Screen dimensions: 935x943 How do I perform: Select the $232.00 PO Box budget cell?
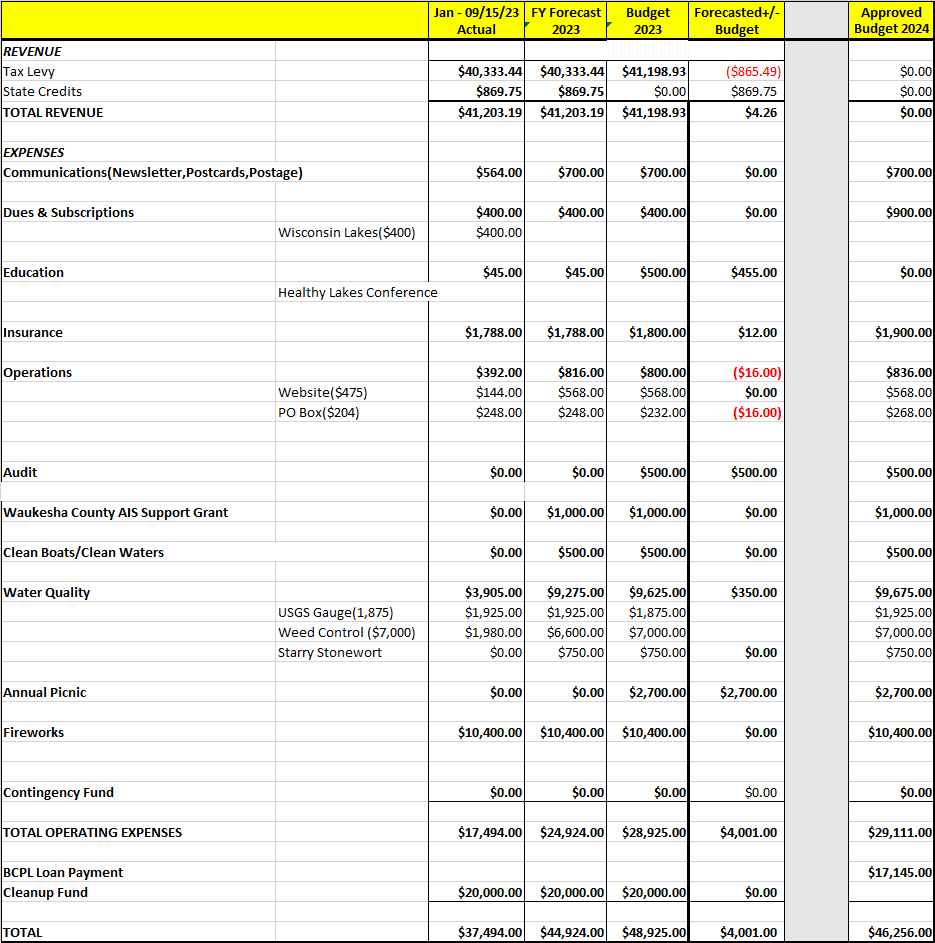point(663,413)
